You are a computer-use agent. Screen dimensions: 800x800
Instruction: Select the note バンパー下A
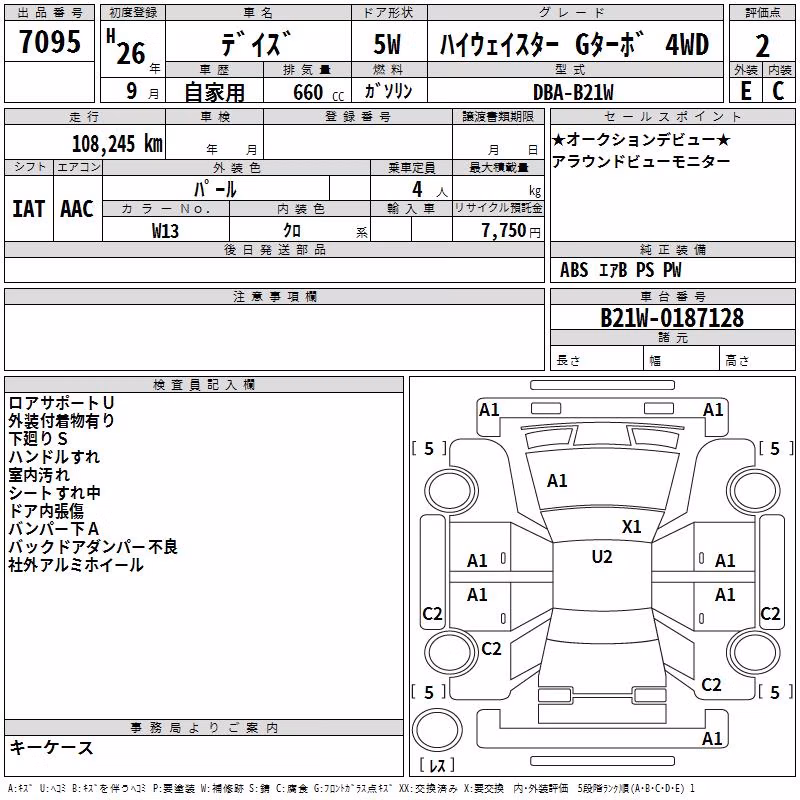(54, 529)
